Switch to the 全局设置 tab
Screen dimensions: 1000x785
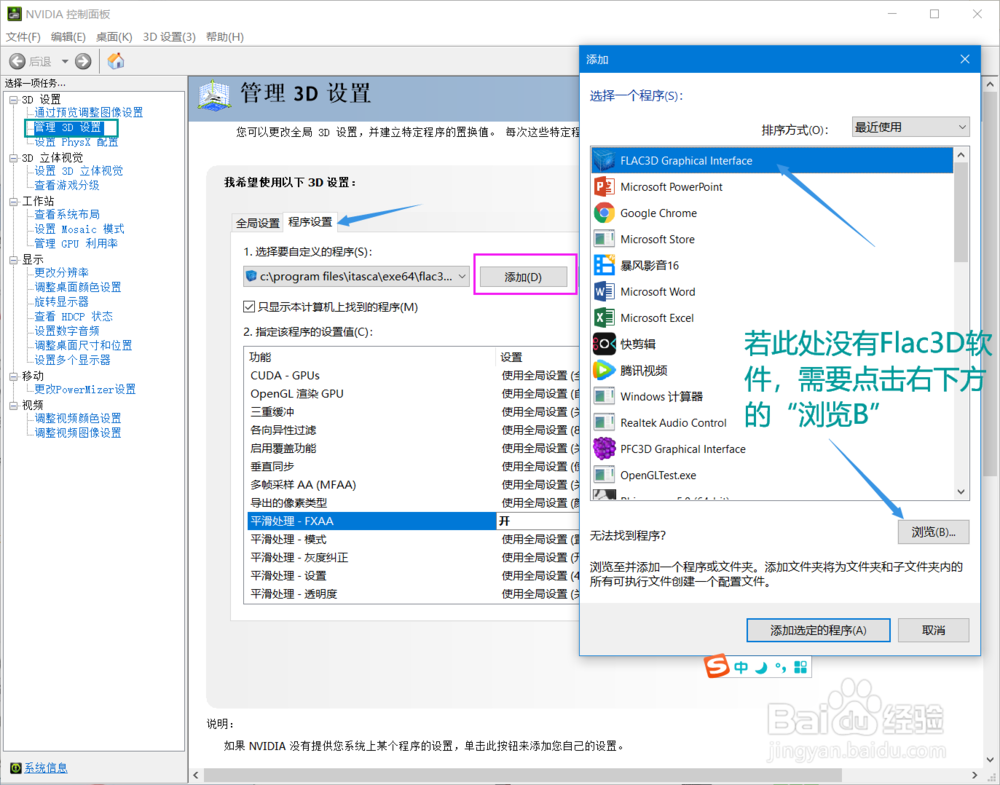(x=258, y=223)
